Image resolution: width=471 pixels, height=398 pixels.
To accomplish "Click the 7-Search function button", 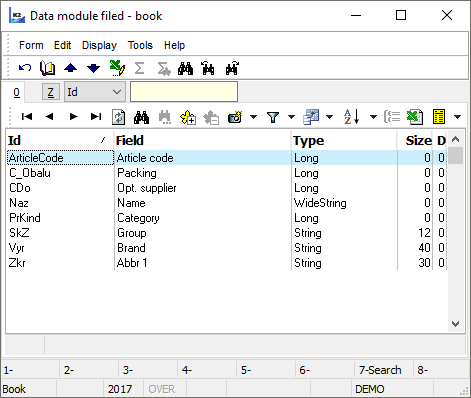I will point(380,370).
